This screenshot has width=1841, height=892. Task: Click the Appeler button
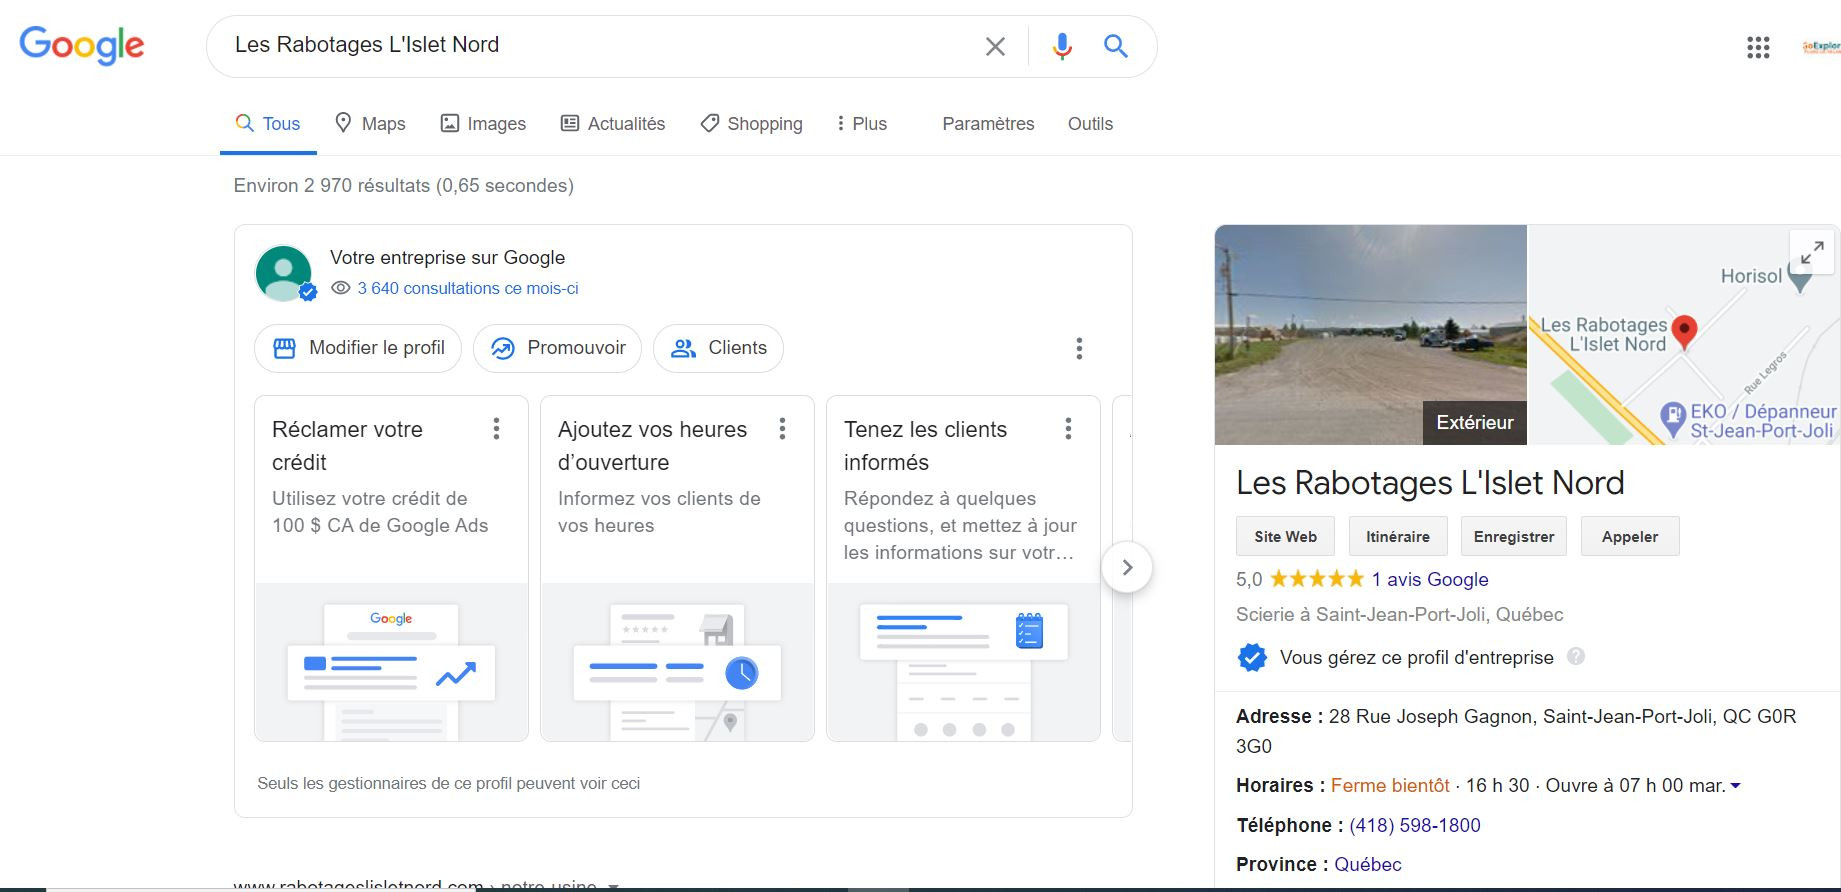1630,536
